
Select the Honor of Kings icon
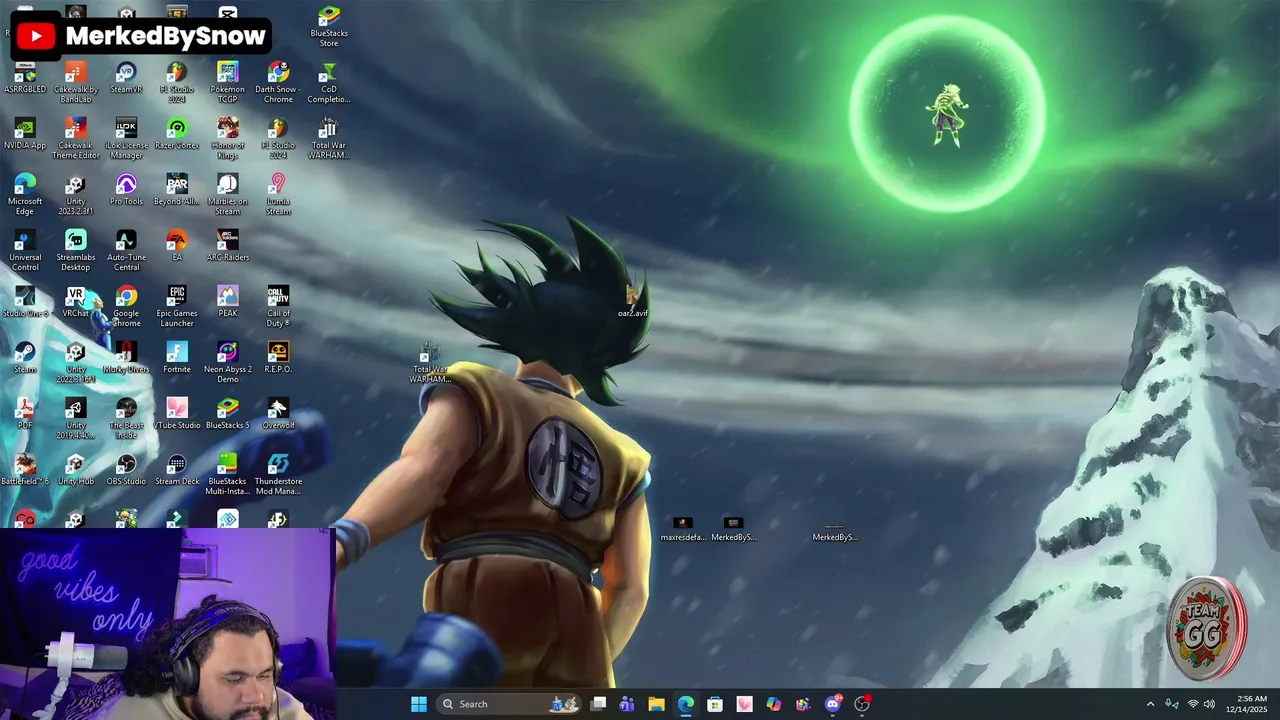(228, 139)
